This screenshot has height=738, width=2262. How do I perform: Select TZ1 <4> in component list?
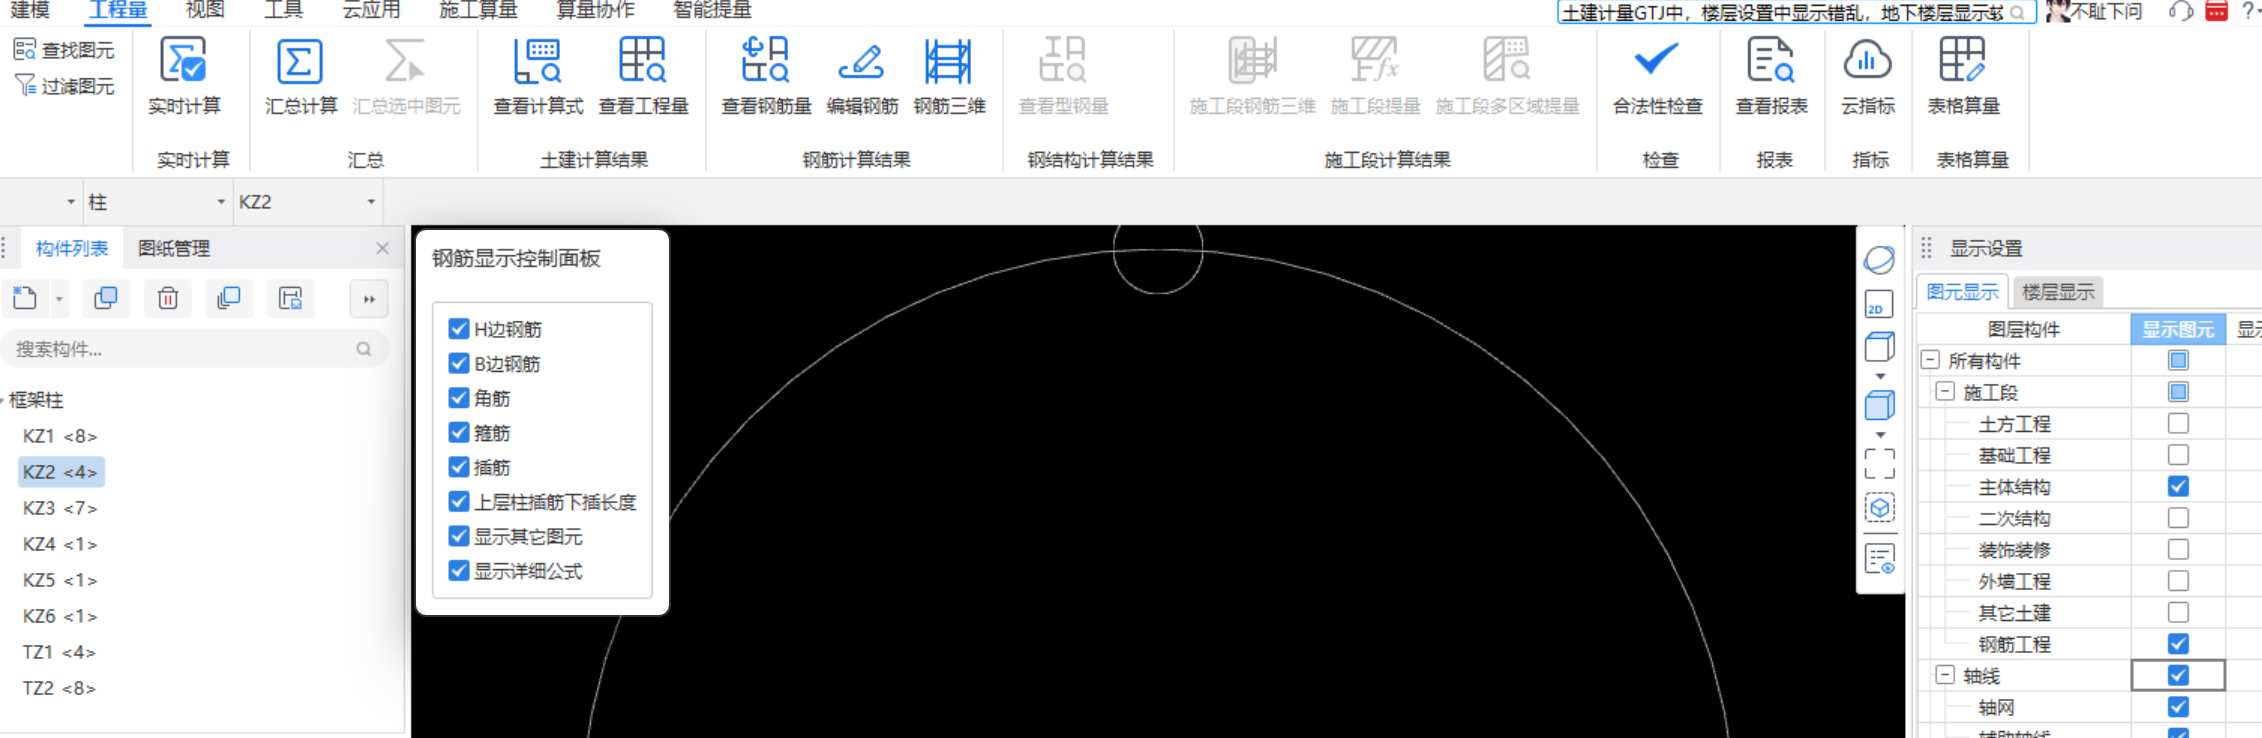point(60,652)
